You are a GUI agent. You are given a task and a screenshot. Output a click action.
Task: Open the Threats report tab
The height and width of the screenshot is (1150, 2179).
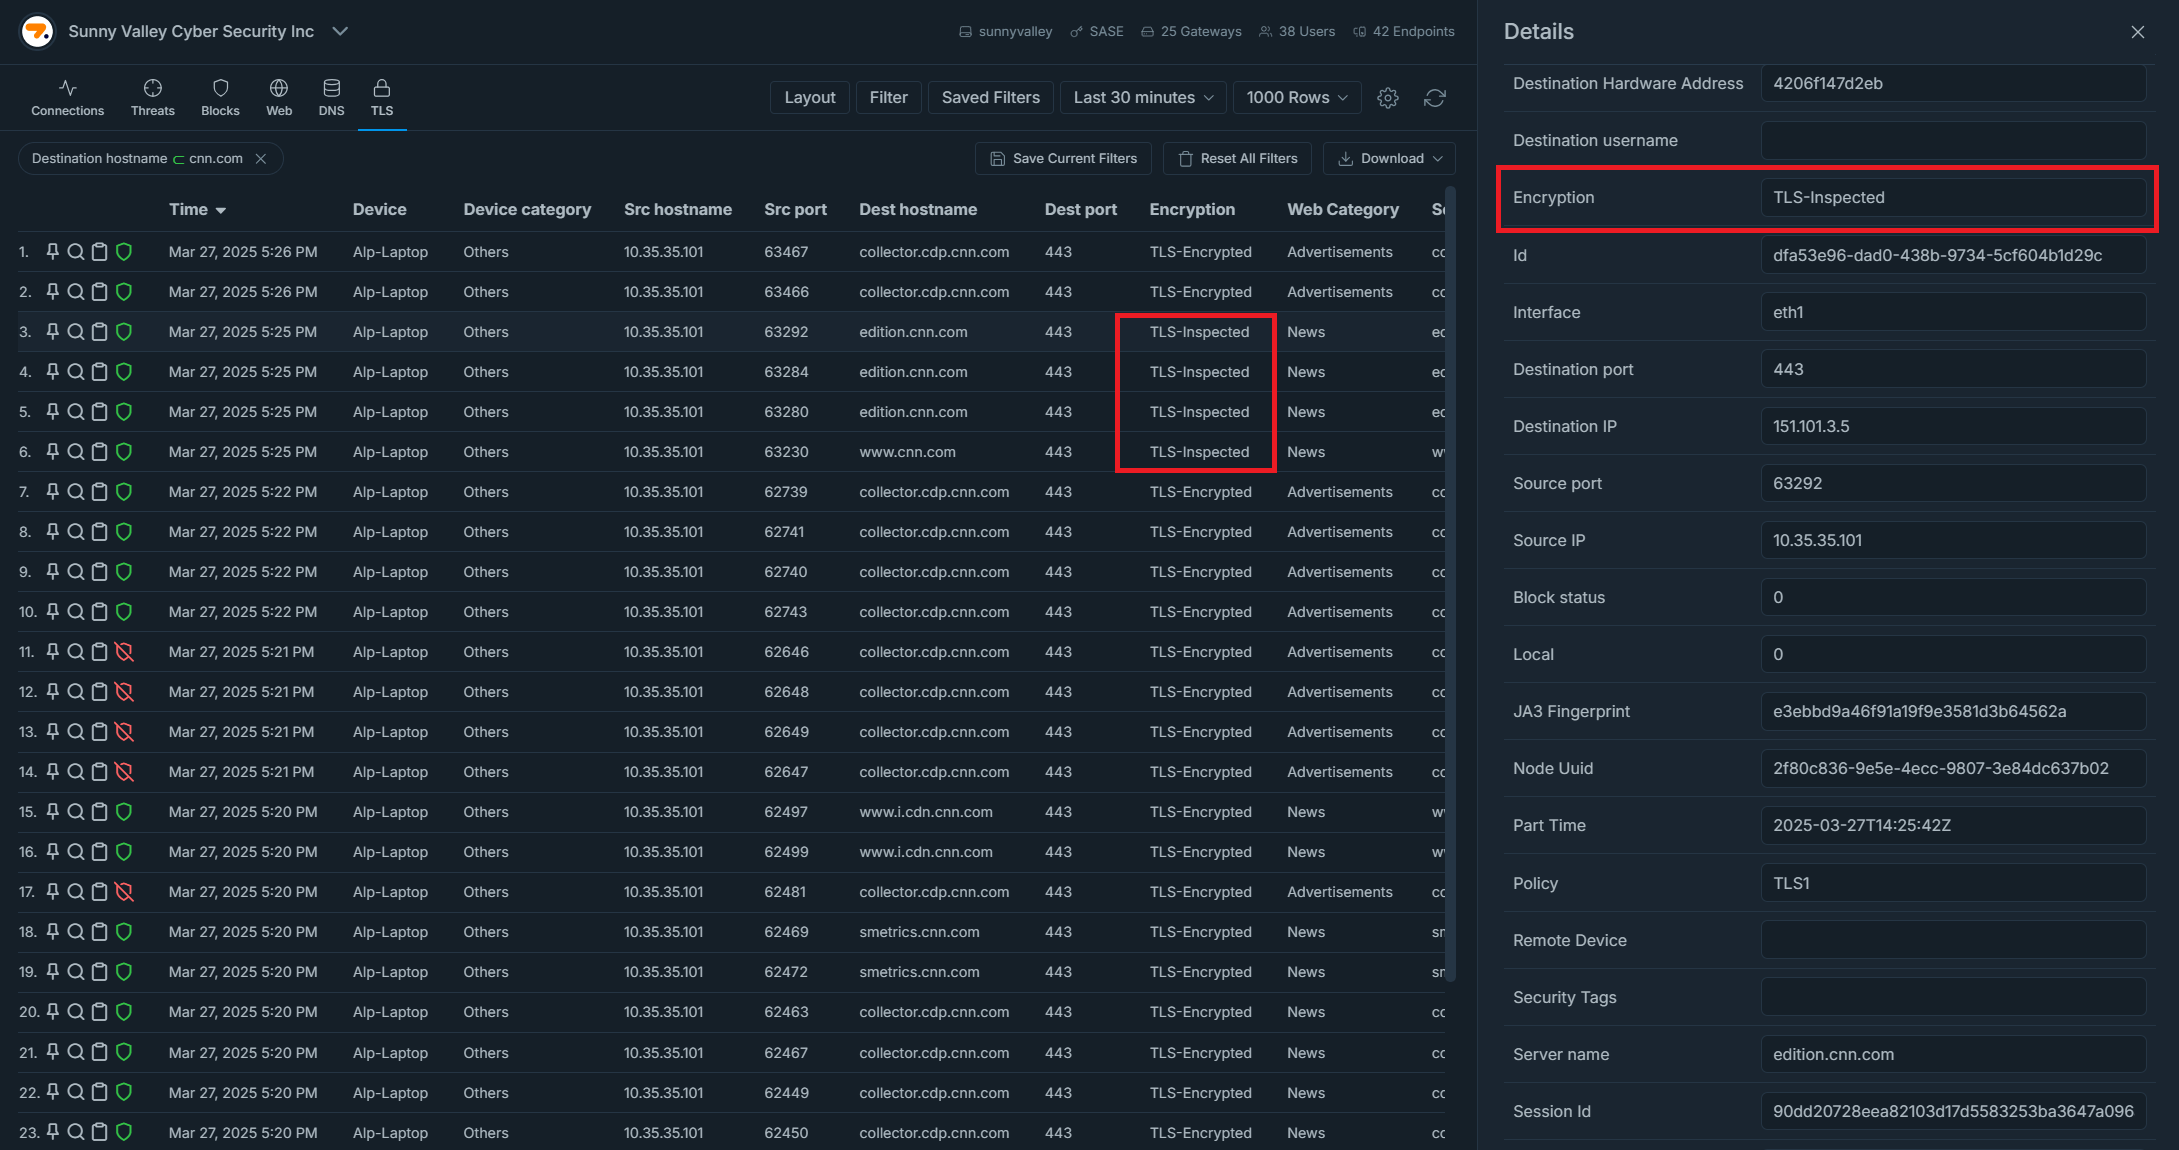[x=152, y=98]
